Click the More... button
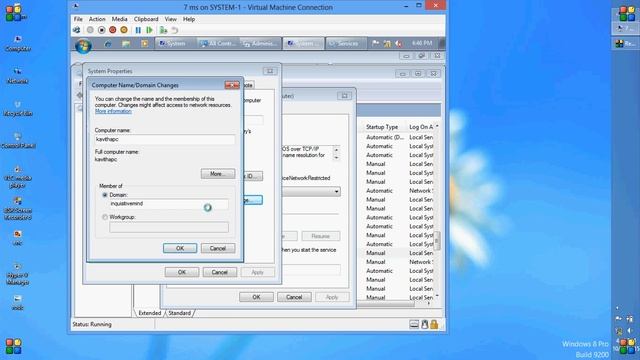Image resolution: width=640 pixels, height=360 pixels. pos(218,174)
